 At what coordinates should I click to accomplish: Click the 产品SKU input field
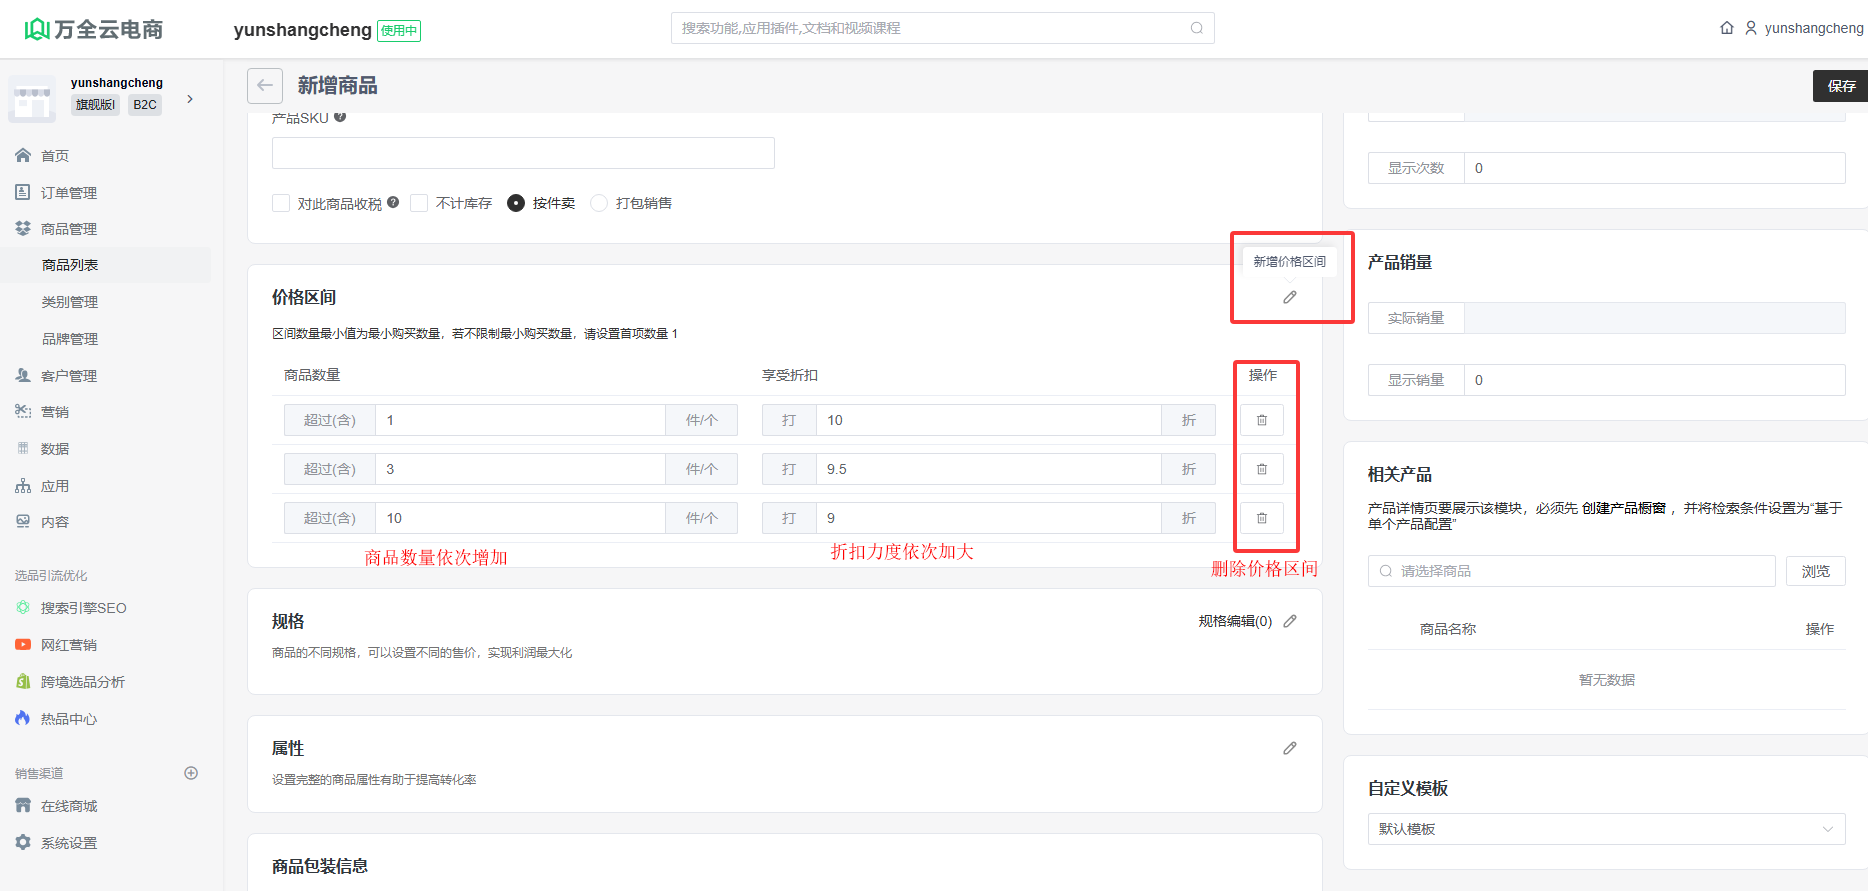pos(523,153)
